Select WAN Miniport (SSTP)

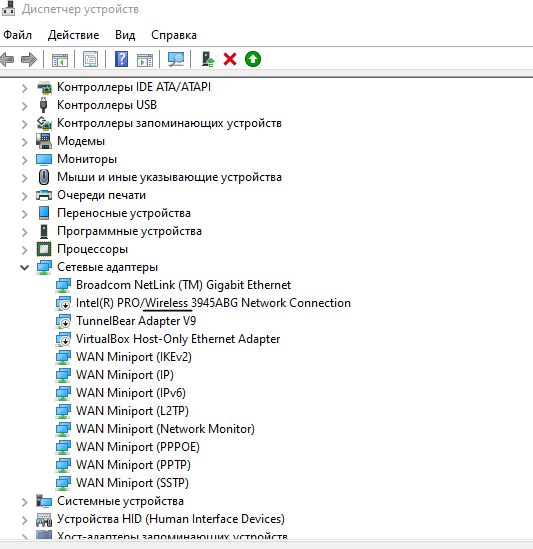coord(132,483)
